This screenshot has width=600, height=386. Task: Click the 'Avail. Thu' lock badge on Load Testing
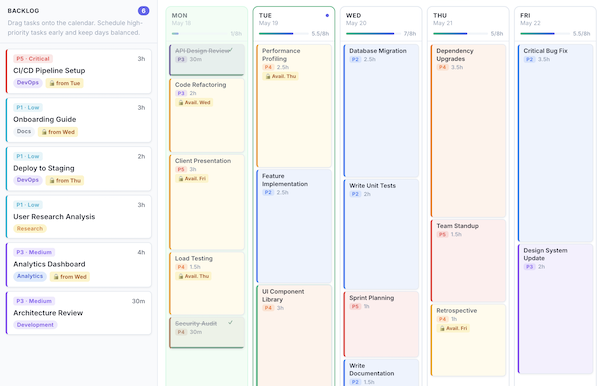194,276
